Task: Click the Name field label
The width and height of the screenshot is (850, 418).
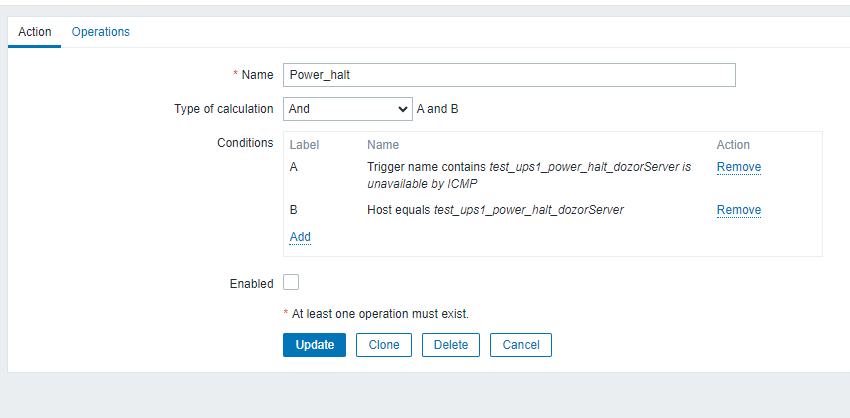Action: point(256,75)
